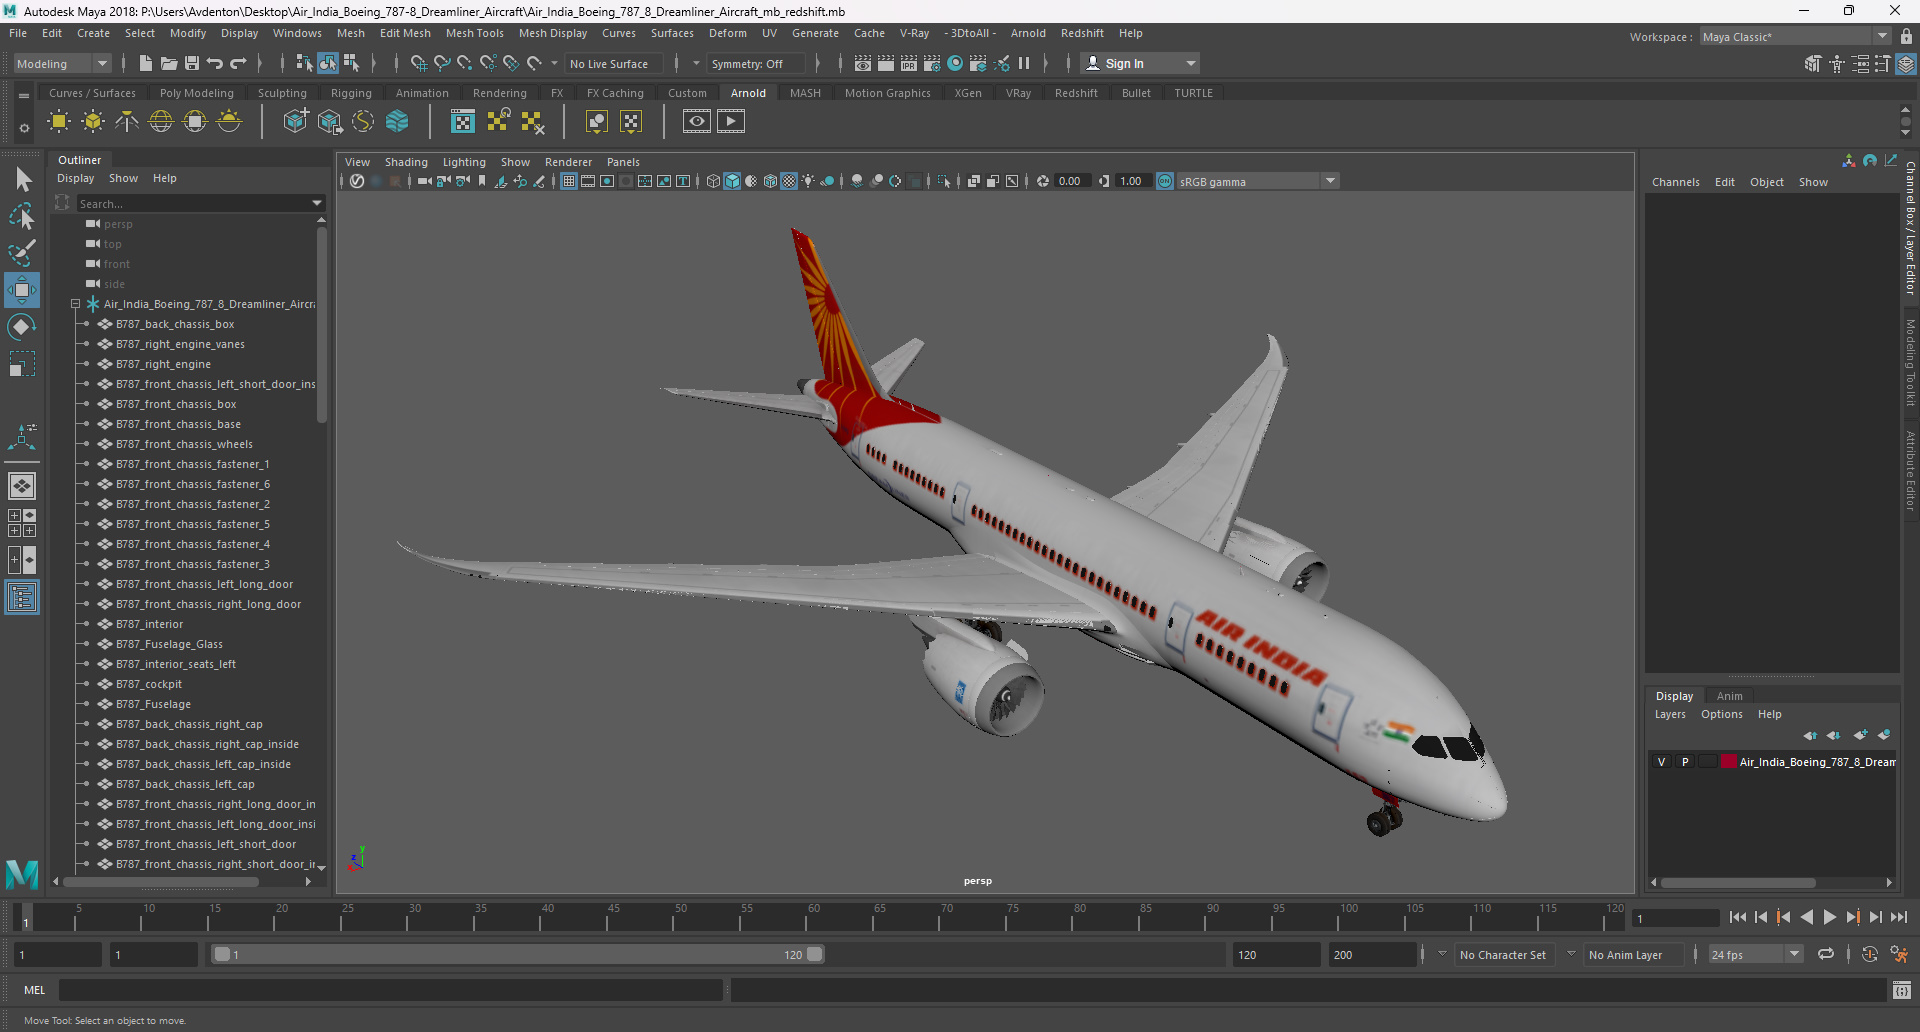Activate the Lasso select tool

22,216
